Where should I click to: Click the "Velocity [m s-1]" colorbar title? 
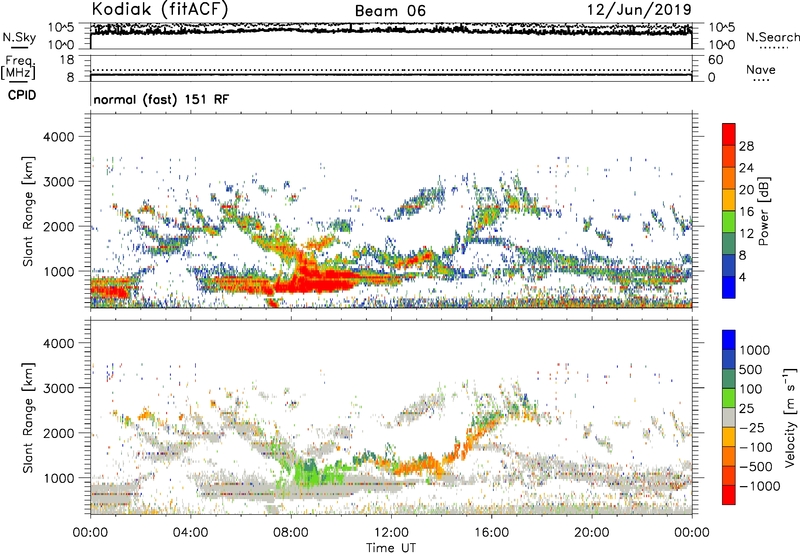coord(790,417)
